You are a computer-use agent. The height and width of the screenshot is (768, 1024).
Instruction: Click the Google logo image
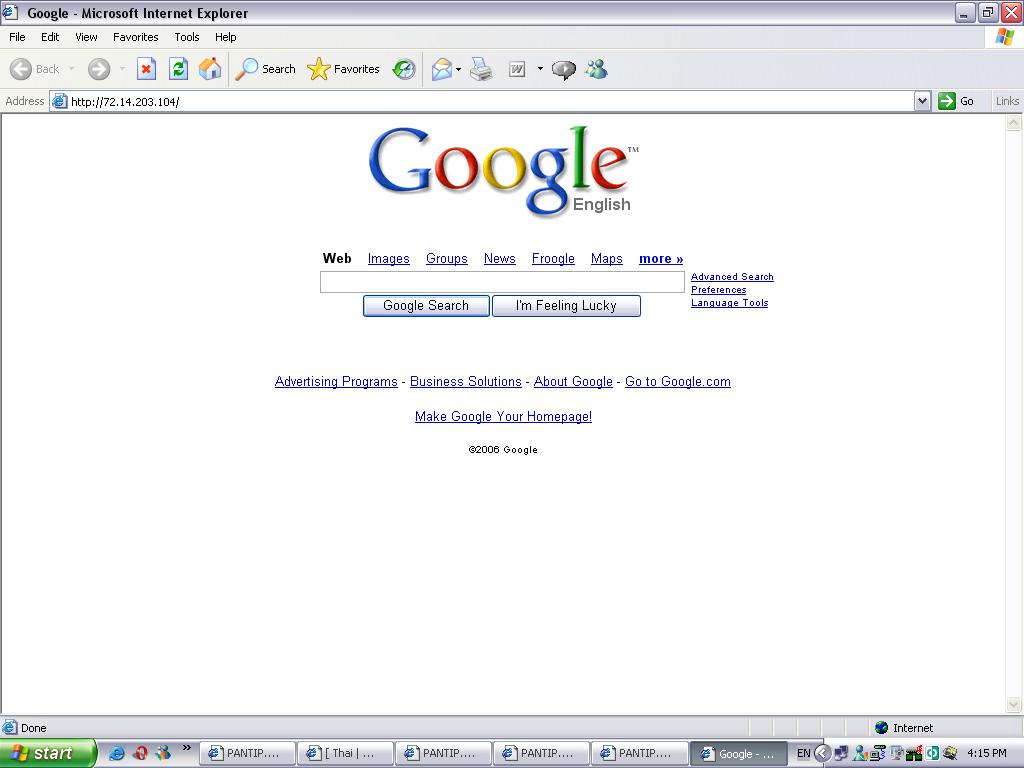(x=504, y=171)
